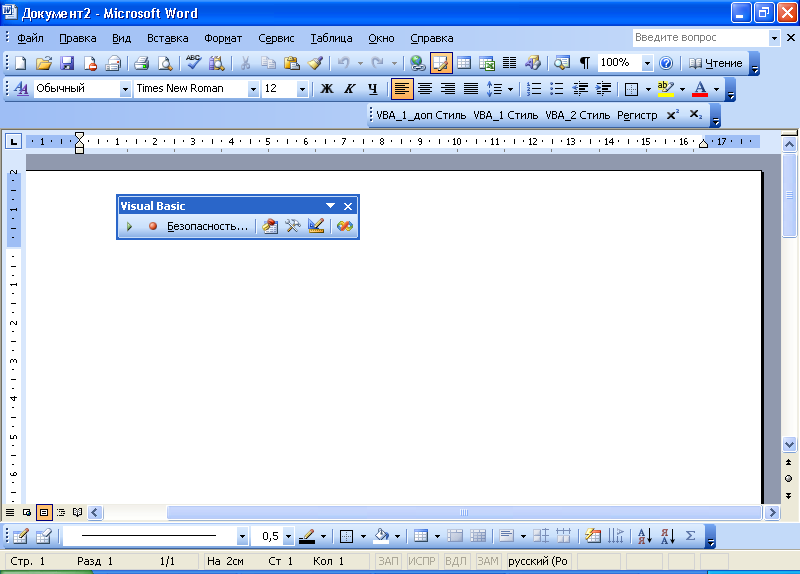The height and width of the screenshot is (574, 800).
Task: Start a numbered list
Action: [x=534, y=89]
